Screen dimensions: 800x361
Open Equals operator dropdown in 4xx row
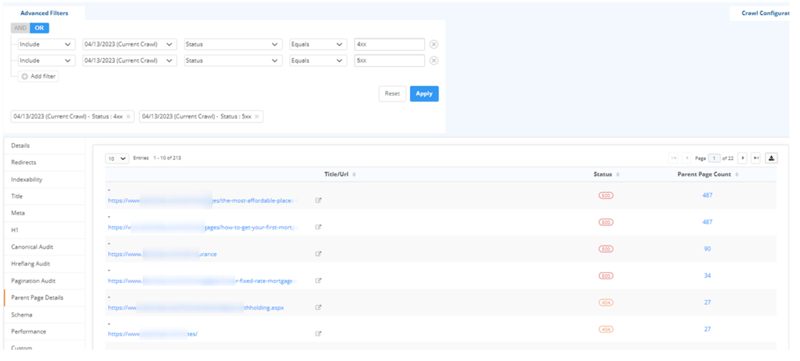click(318, 44)
